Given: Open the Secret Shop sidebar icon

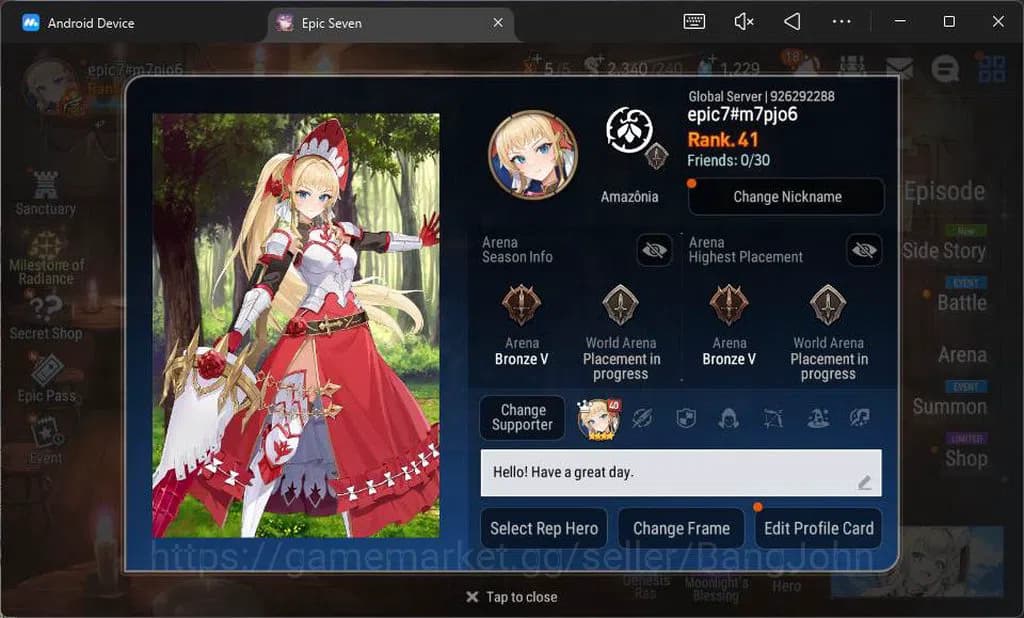Looking at the screenshot, I should click(x=46, y=317).
